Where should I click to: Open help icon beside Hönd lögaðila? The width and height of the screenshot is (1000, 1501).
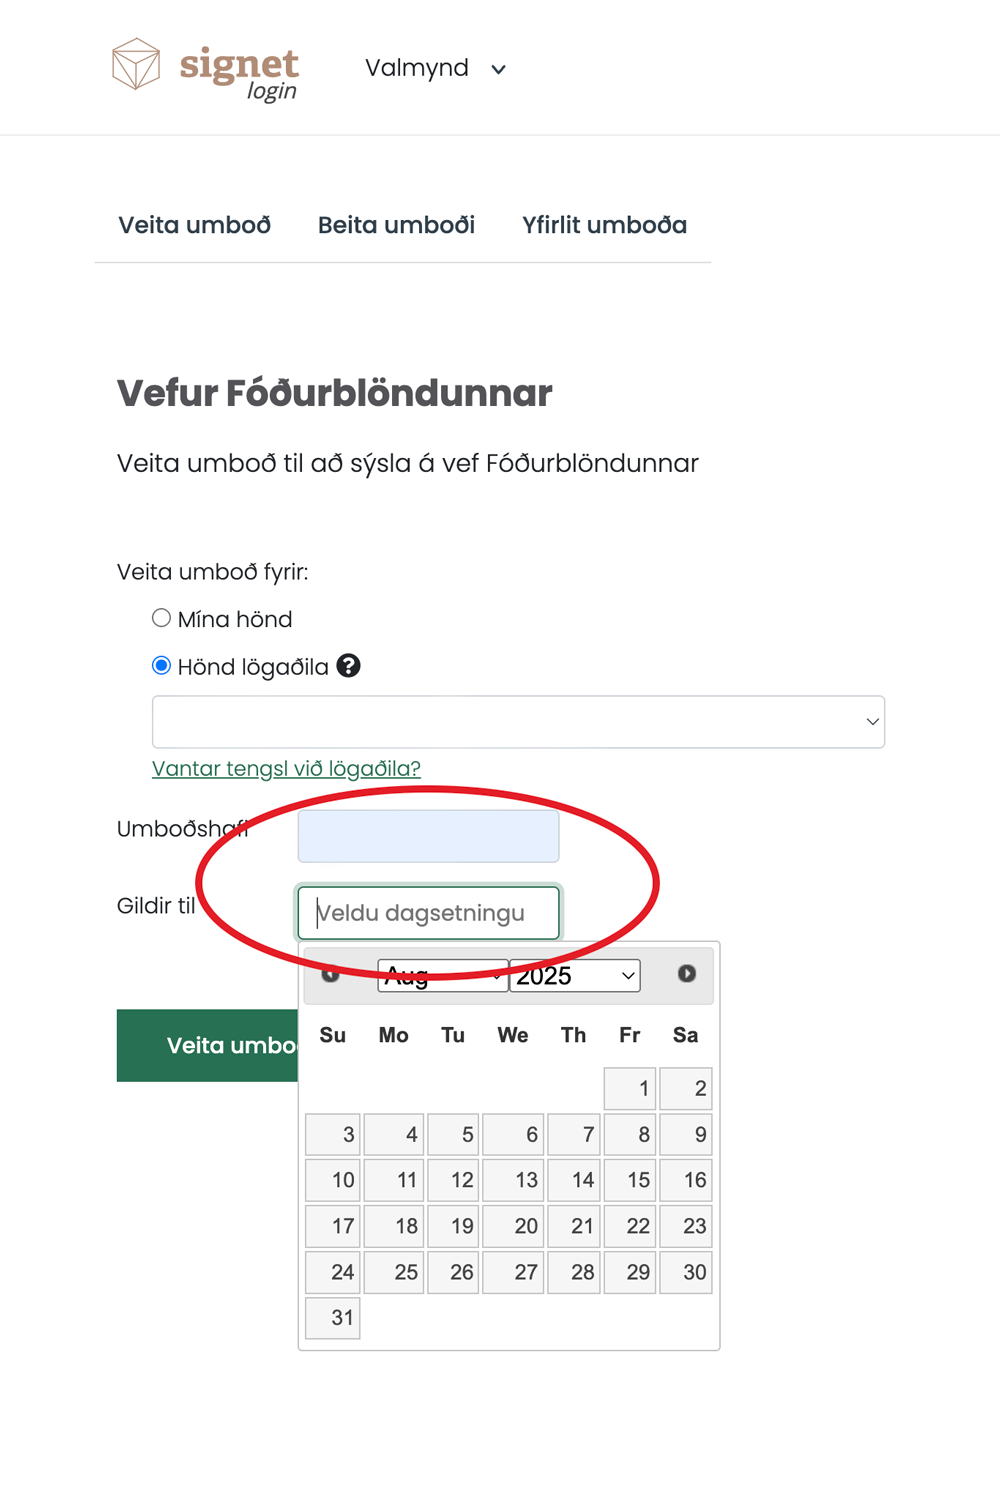(348, 666)
